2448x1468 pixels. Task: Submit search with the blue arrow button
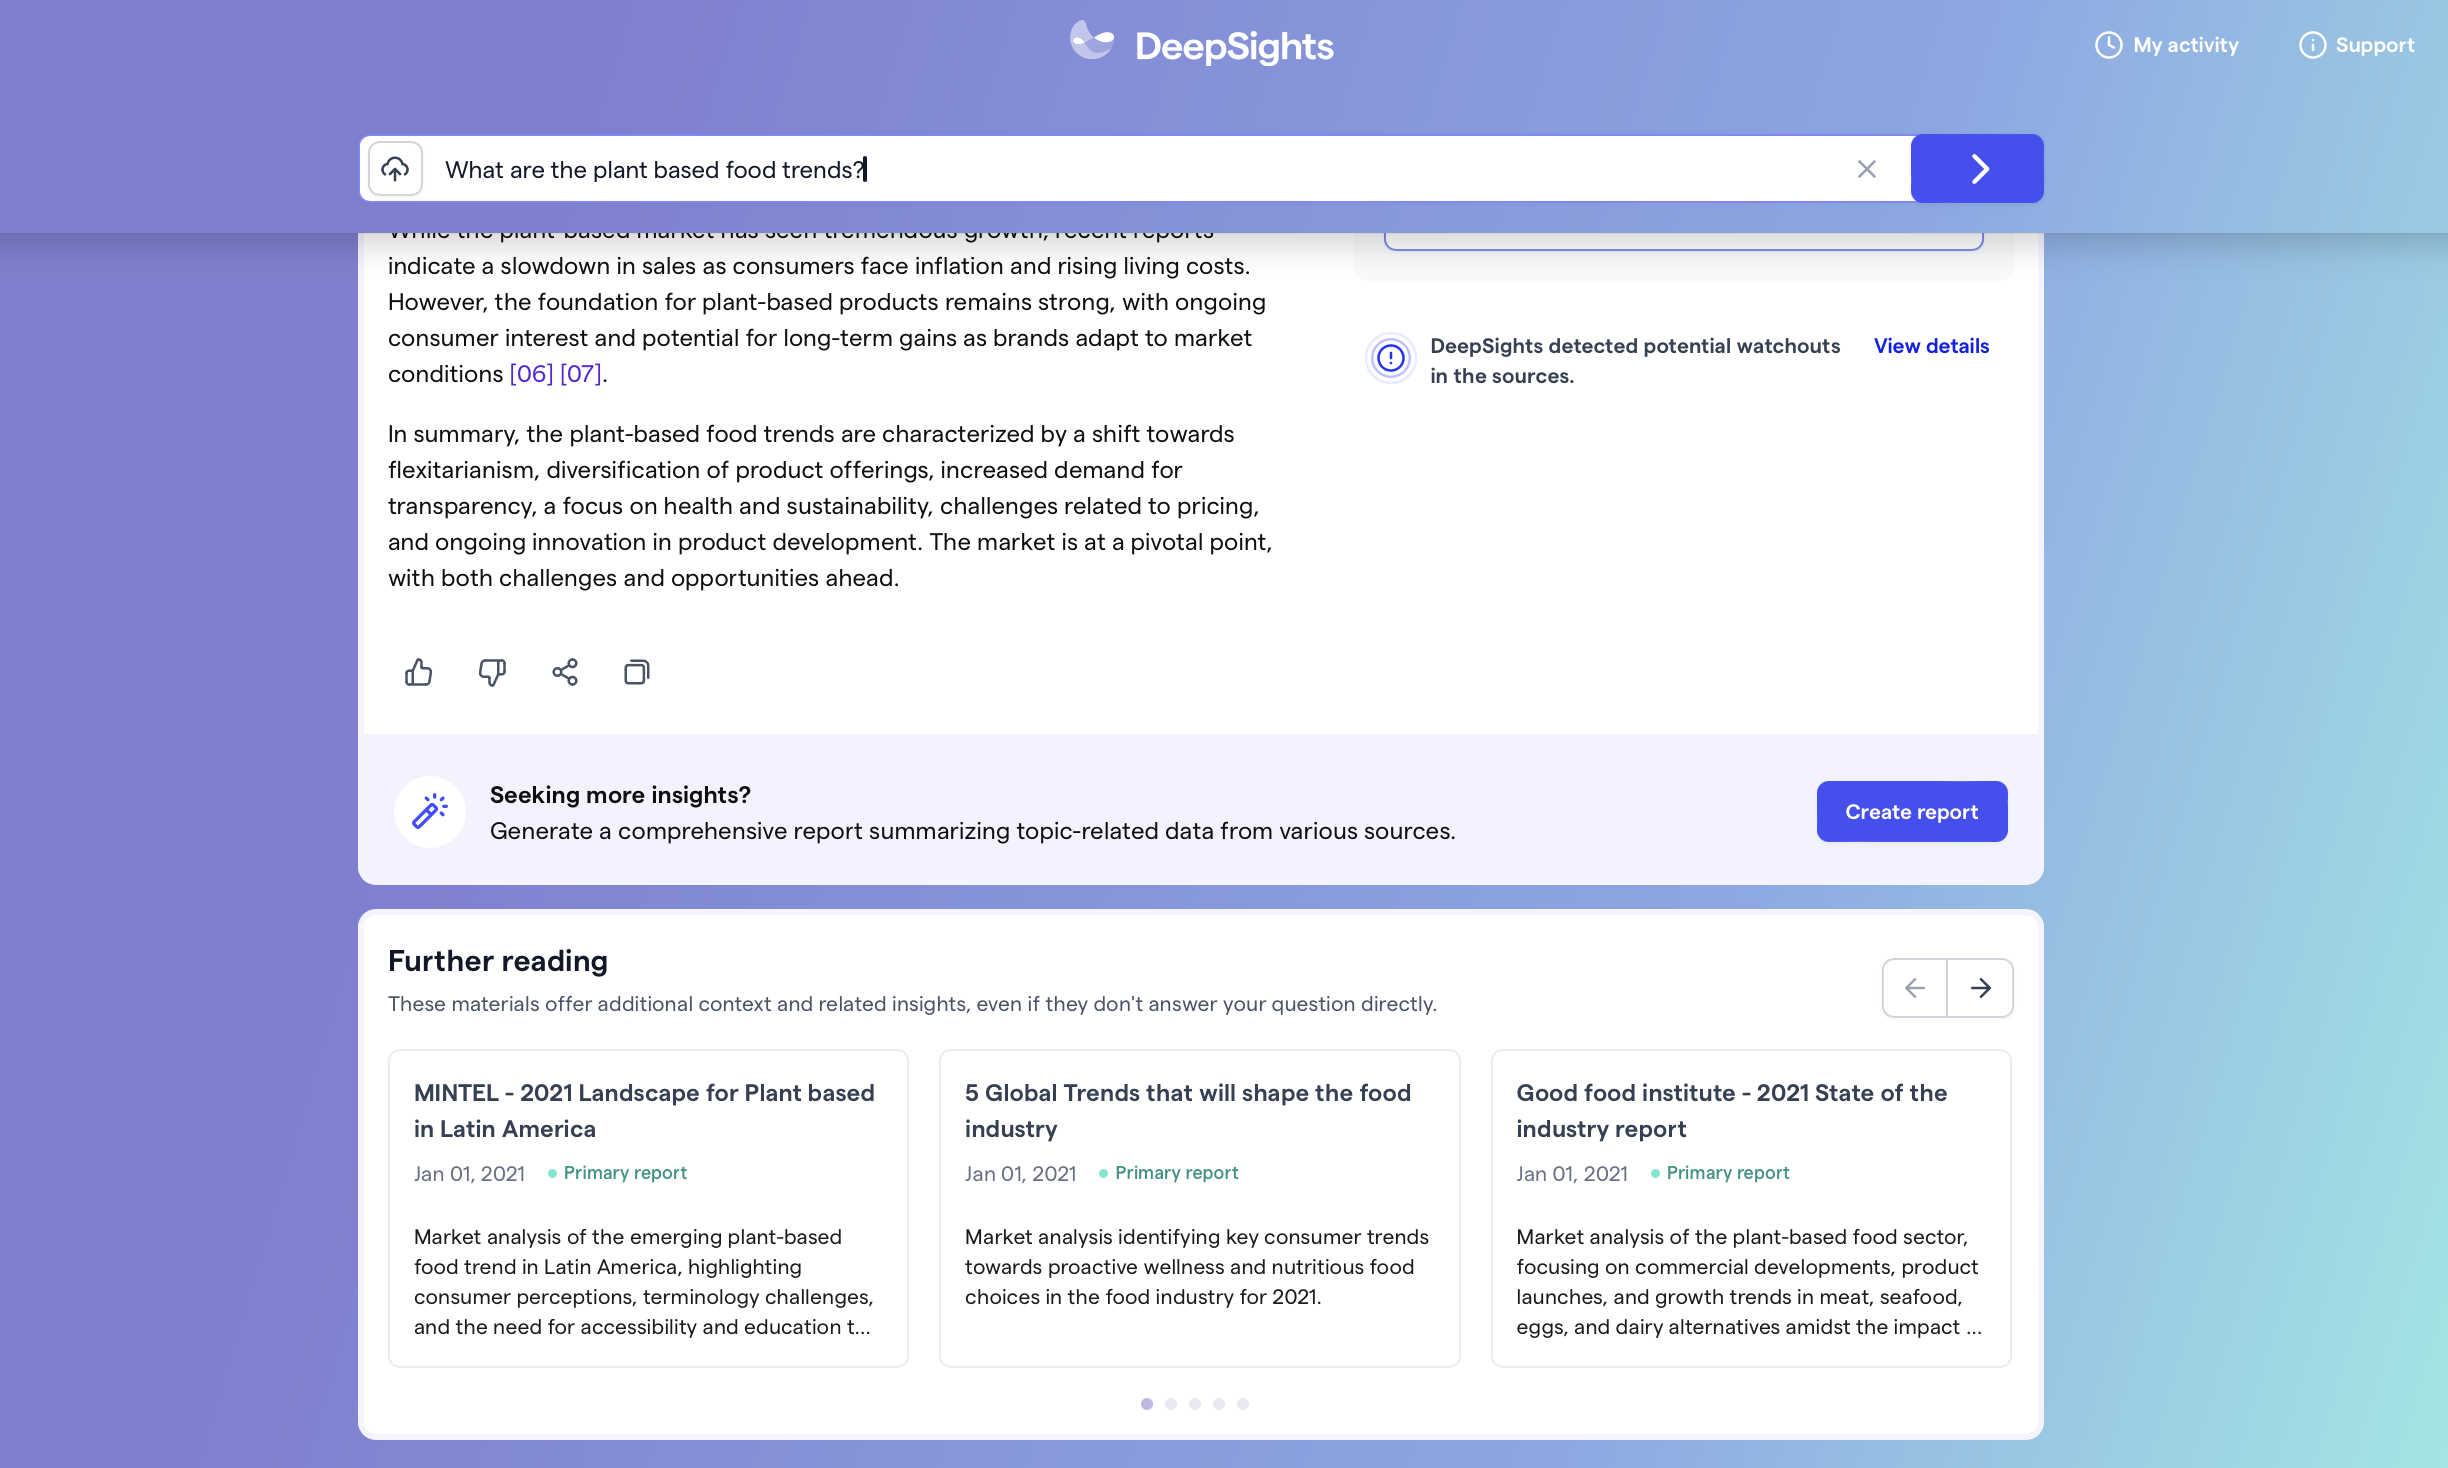(x=1977, y=169)
